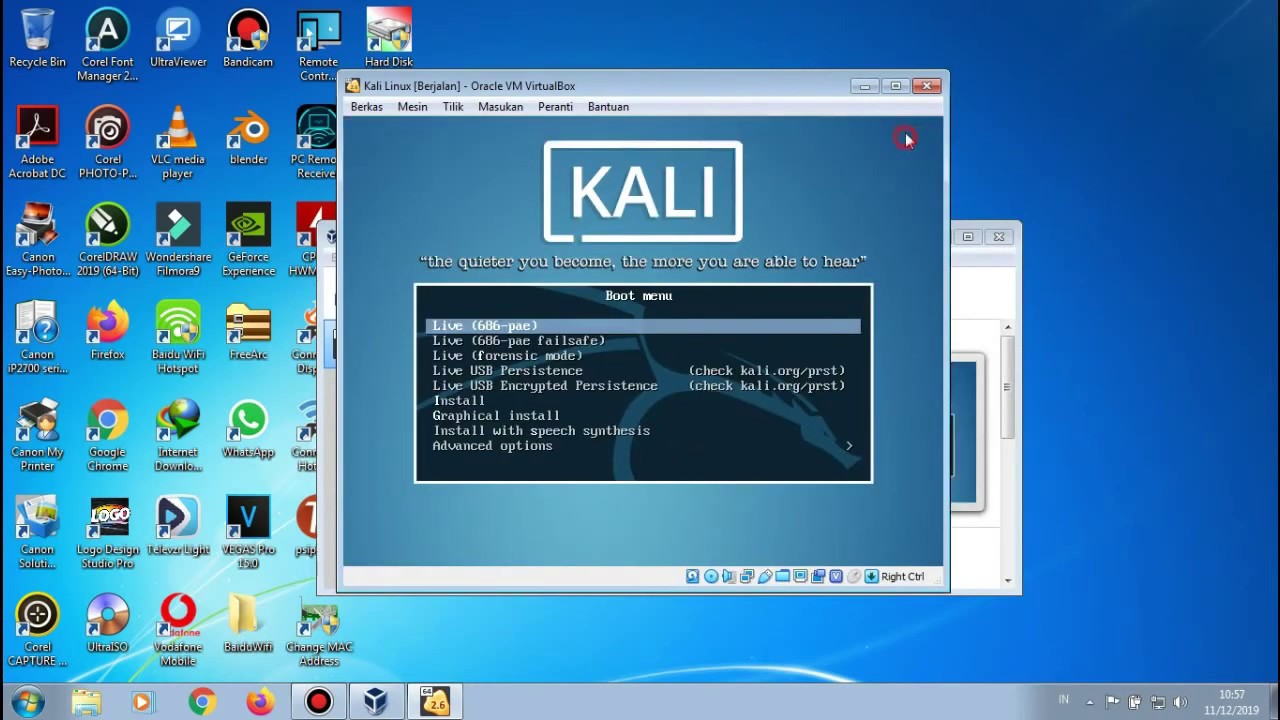Click the recording status icon in VirtualBox

coord(818,576)
